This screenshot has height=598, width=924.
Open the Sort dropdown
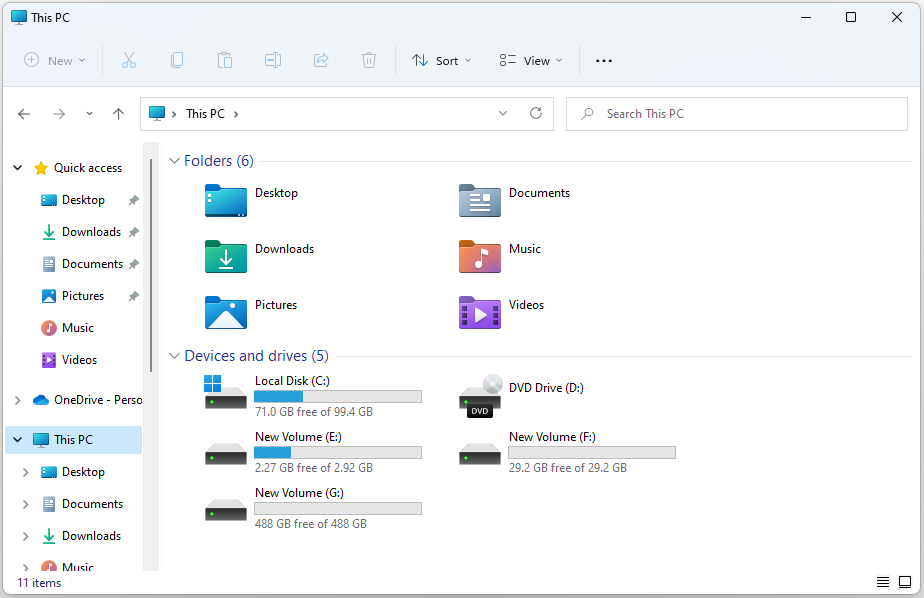tap(441, 60)
